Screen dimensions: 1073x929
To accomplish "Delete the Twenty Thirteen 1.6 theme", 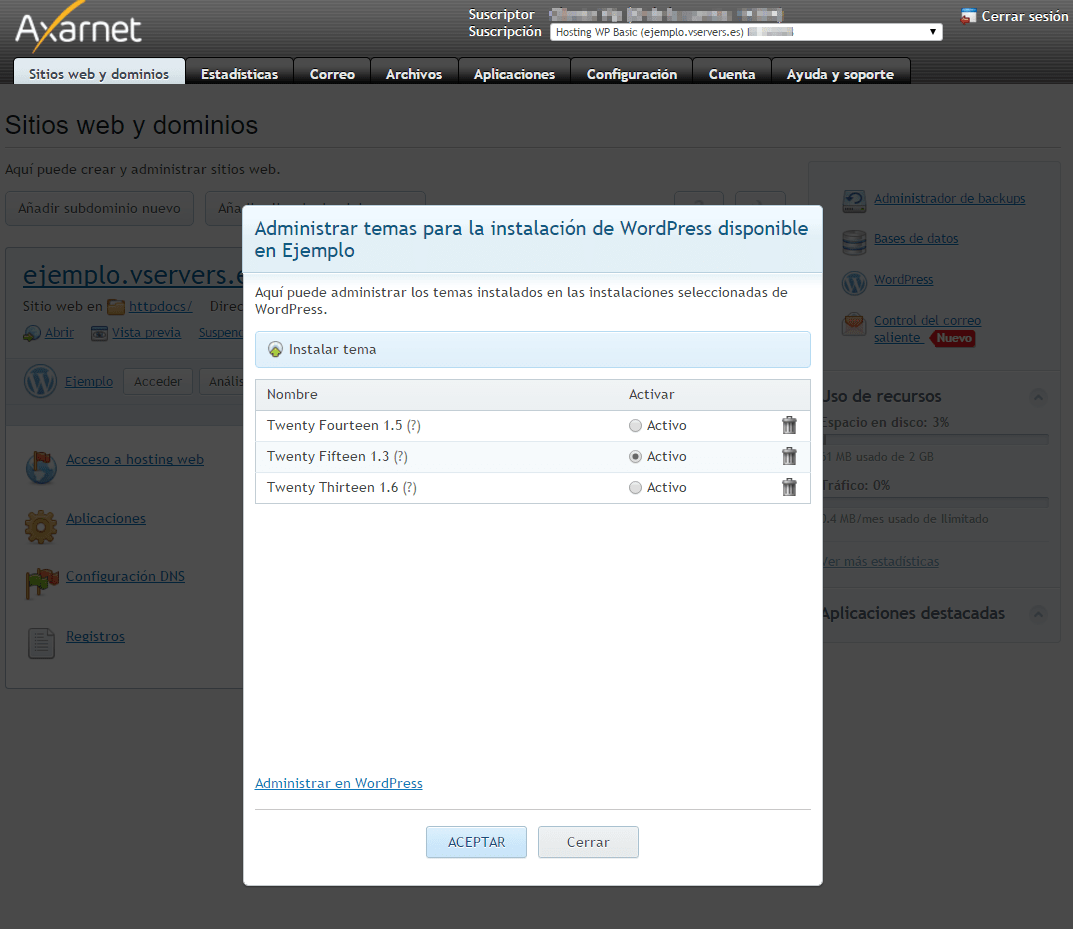I will click(x=789, y=486).
